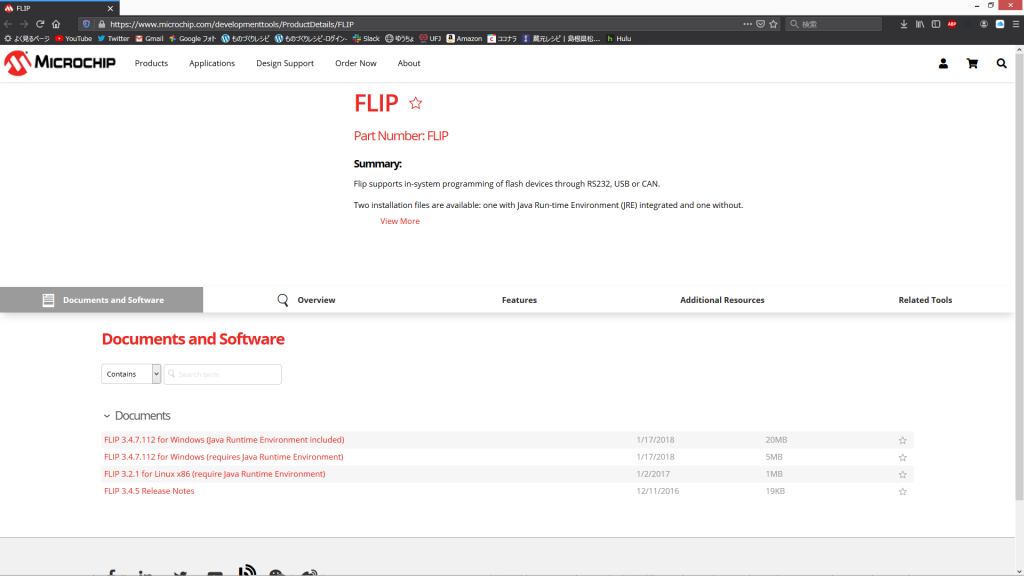Switch to the Related Tools tab
Image resolution: width=1024 pixels, height=576 pixels.
(x=925, y=300)
